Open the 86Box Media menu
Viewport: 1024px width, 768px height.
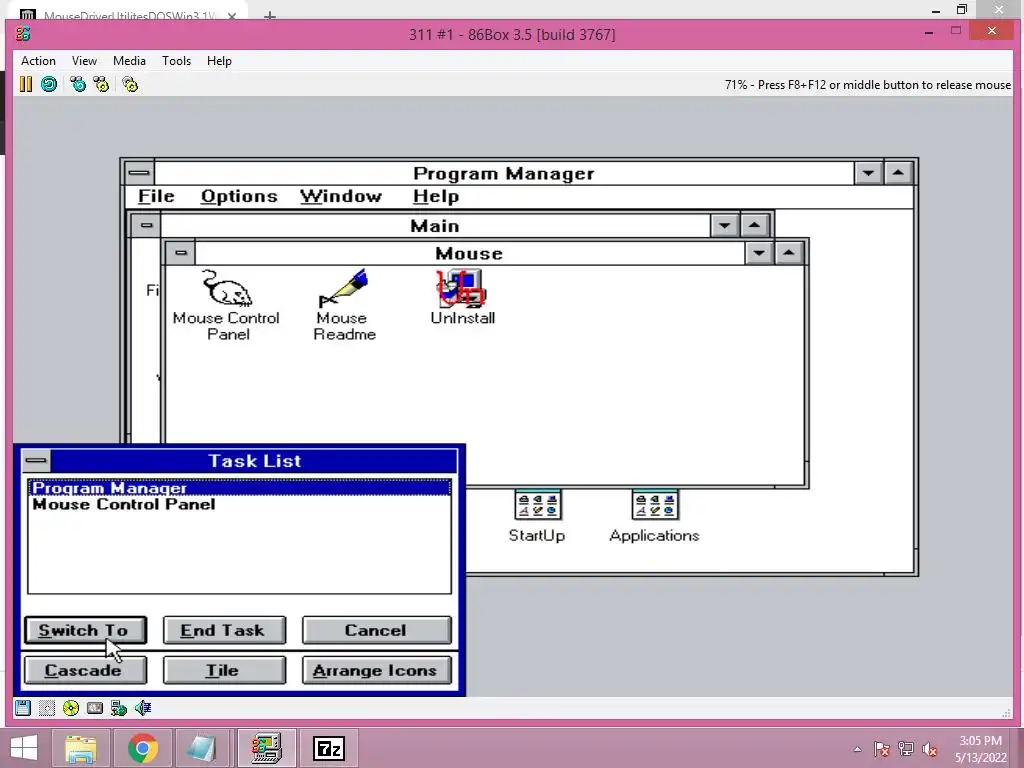[x=129, y=61]
